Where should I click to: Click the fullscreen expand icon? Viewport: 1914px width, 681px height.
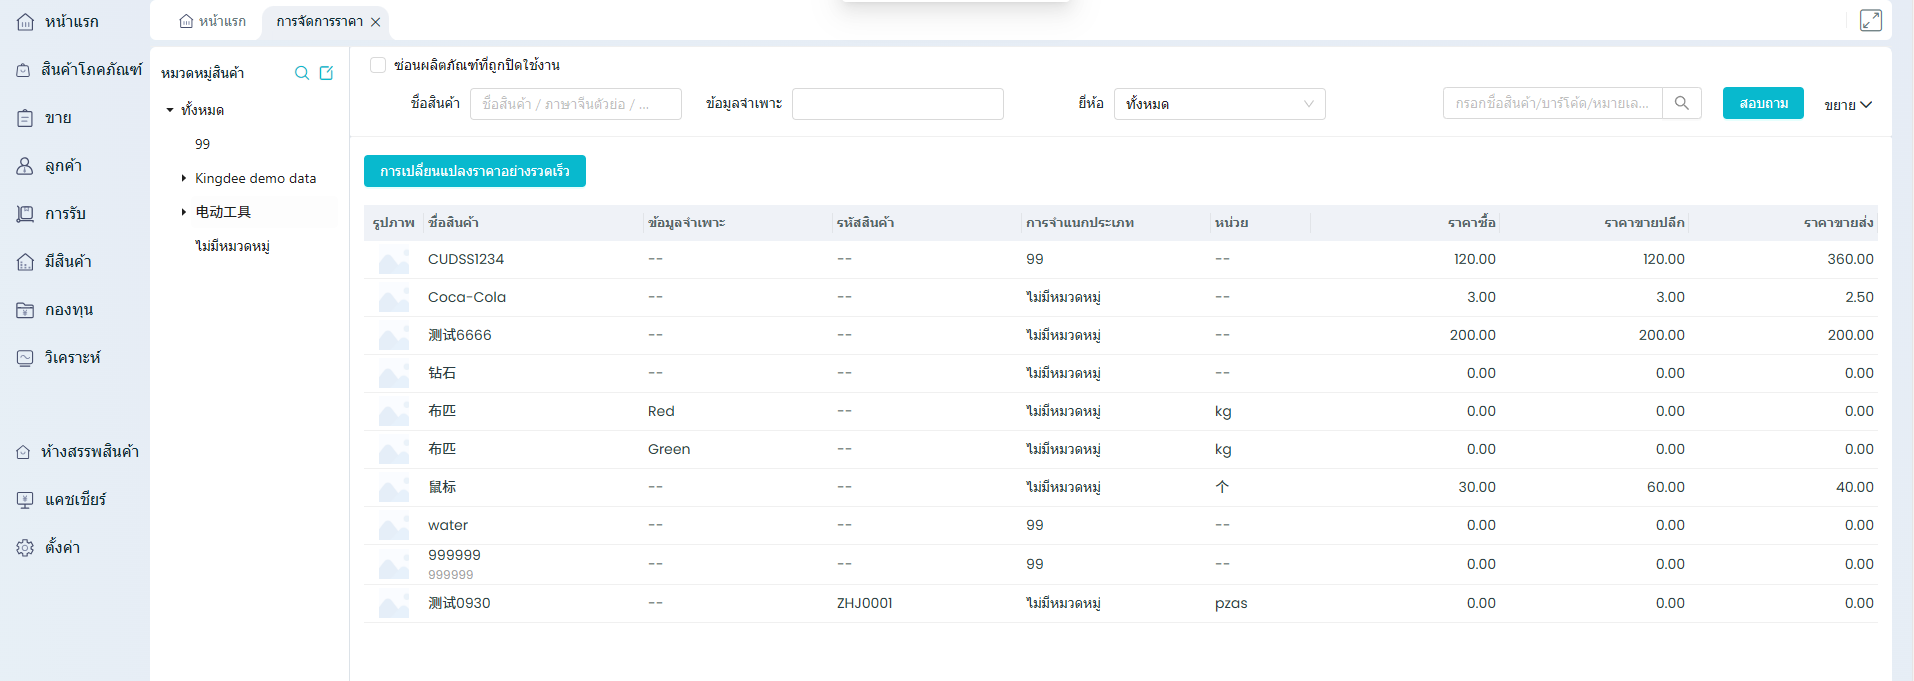point(1870,21)
